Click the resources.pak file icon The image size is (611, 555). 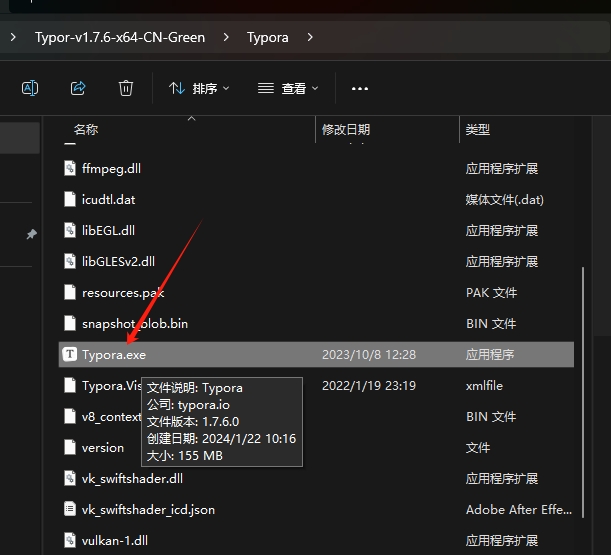coord(70,292)
